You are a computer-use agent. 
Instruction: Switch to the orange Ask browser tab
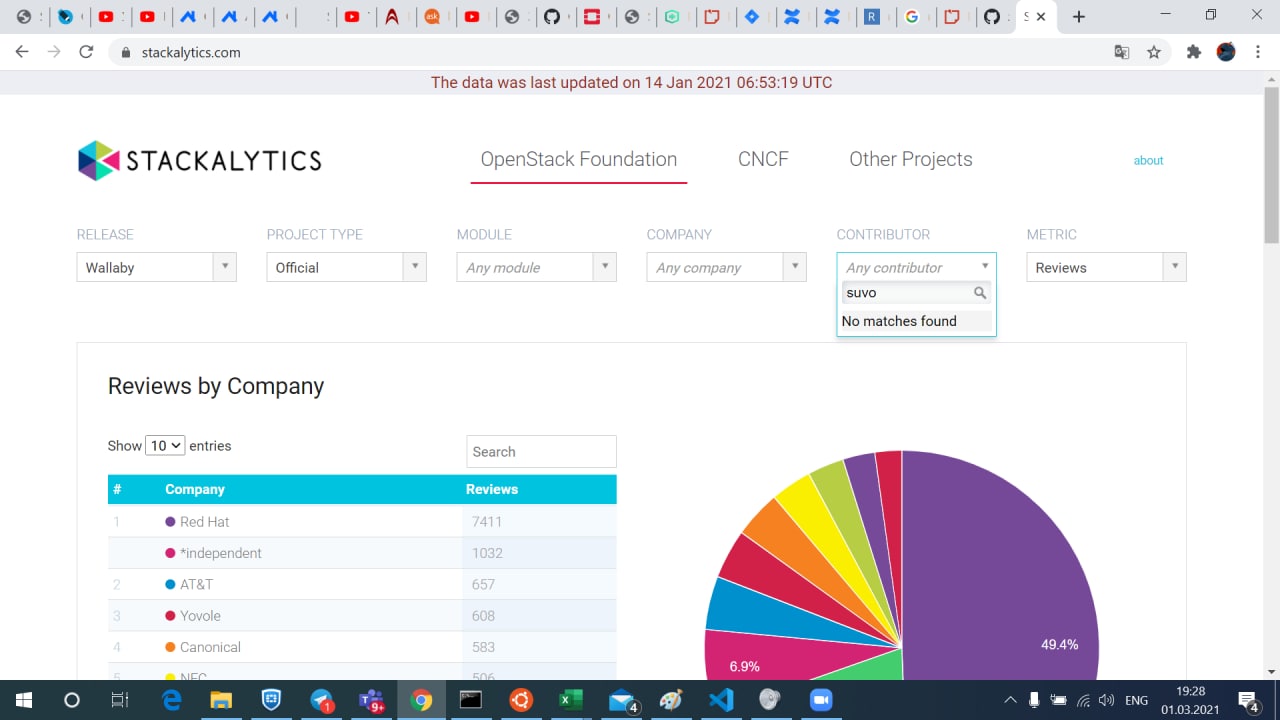pyautogui.click(x=432, y=17)
